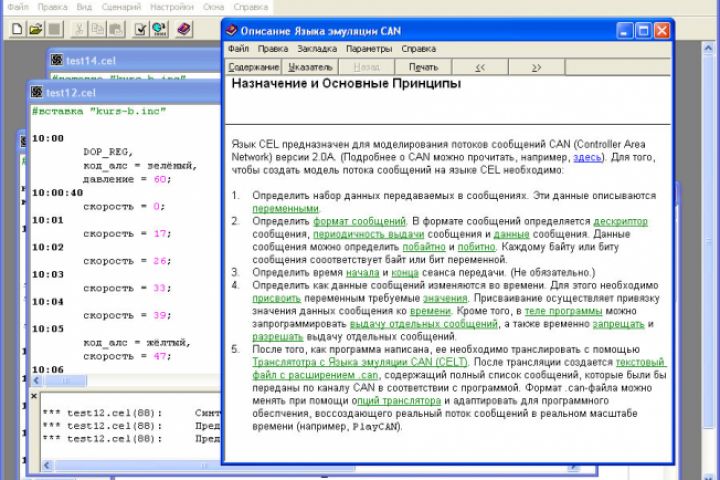Follow the значения link
This screenshot has width=720, height=480.
coord(444,299)
